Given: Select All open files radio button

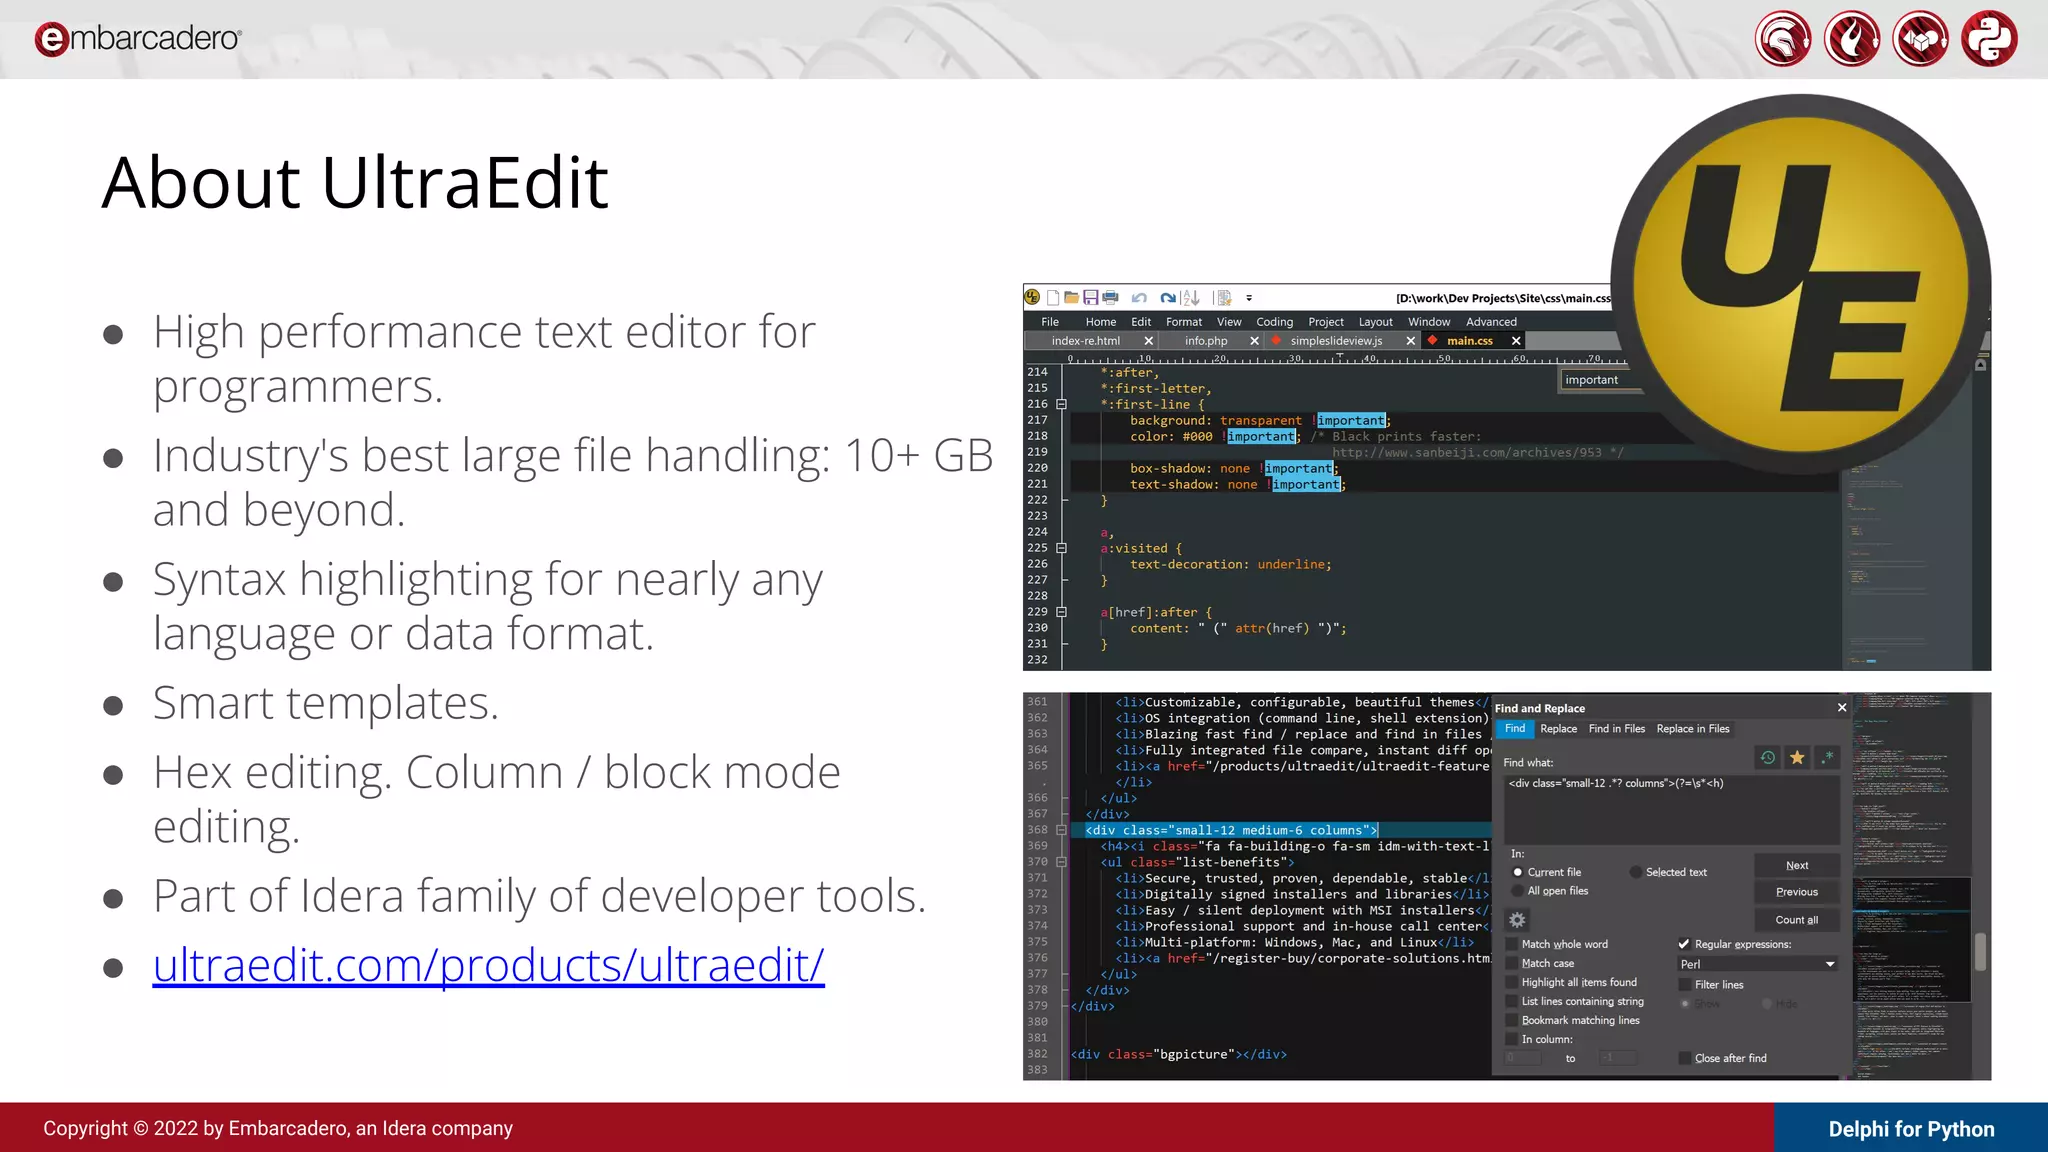Looking at the screenshot, I should 1518,891.
